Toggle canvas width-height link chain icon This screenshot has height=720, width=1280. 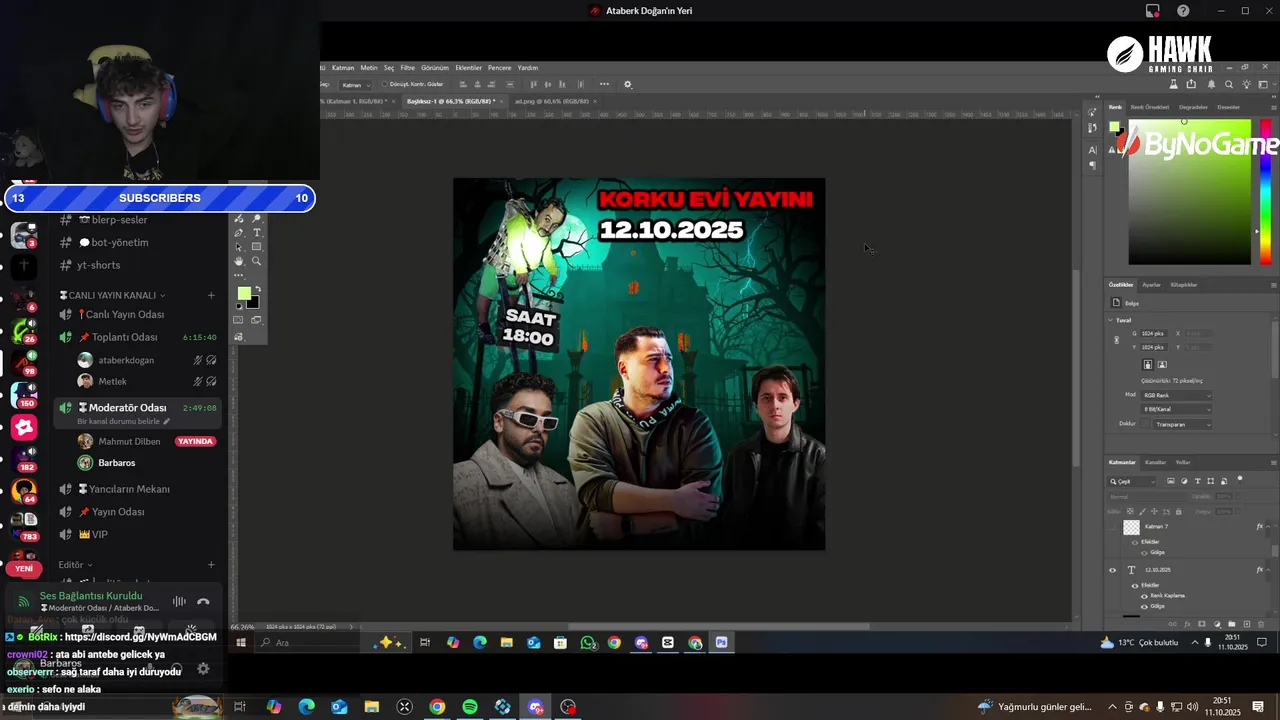[x=1117, y=340]
